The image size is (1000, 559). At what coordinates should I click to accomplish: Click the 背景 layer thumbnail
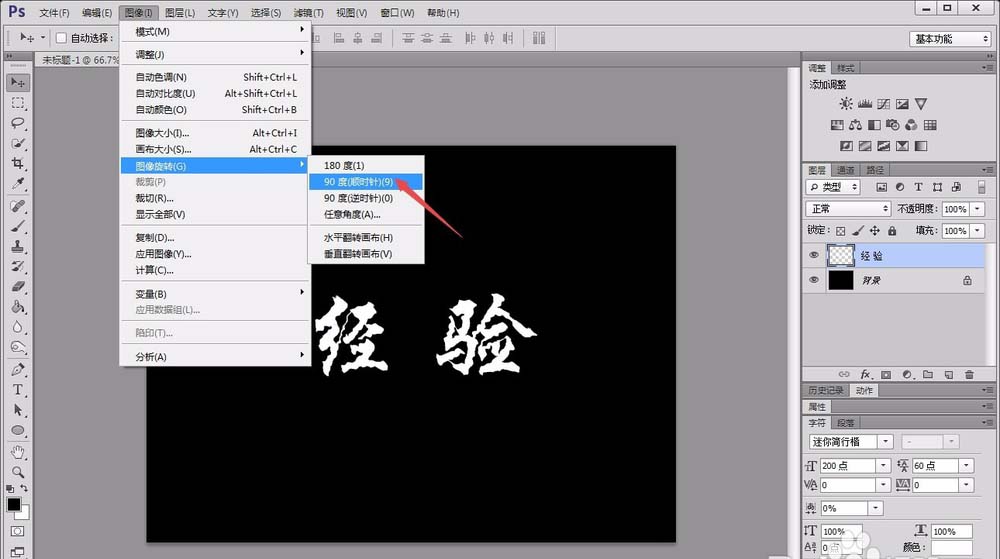point(841,280)
